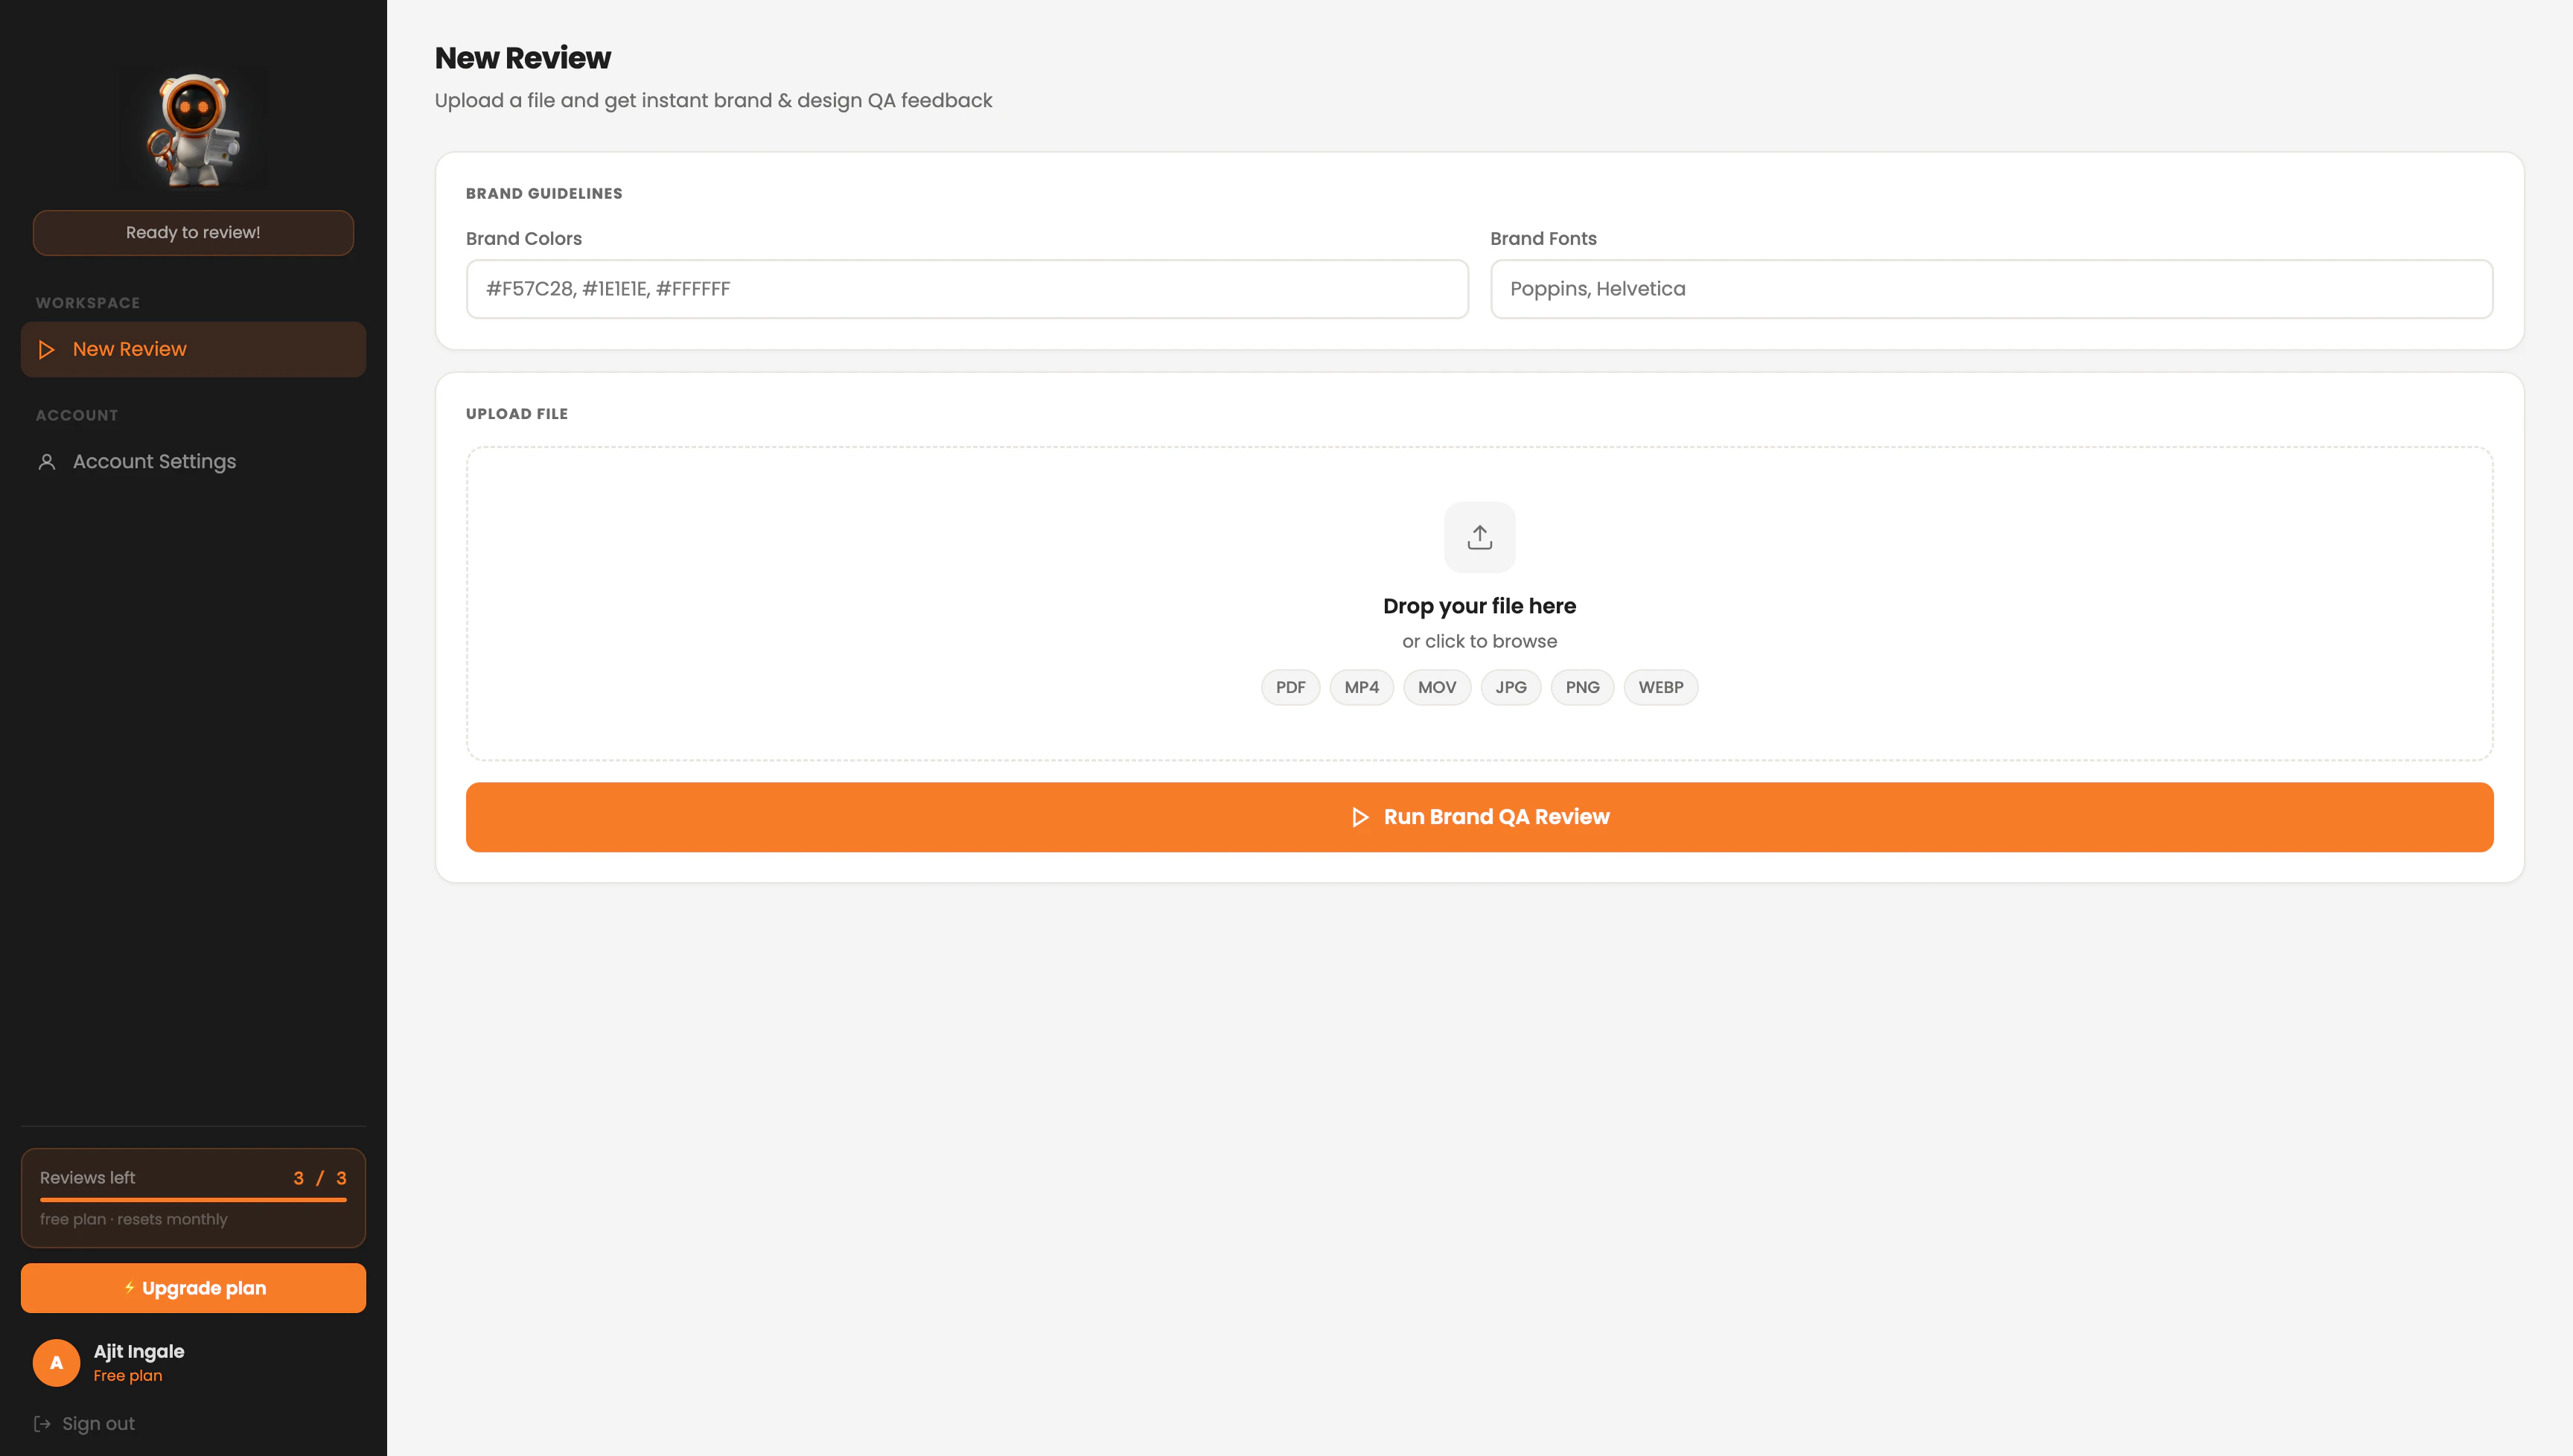
Task: Toggle the WEBP file format option
Action: [1660, 687]
